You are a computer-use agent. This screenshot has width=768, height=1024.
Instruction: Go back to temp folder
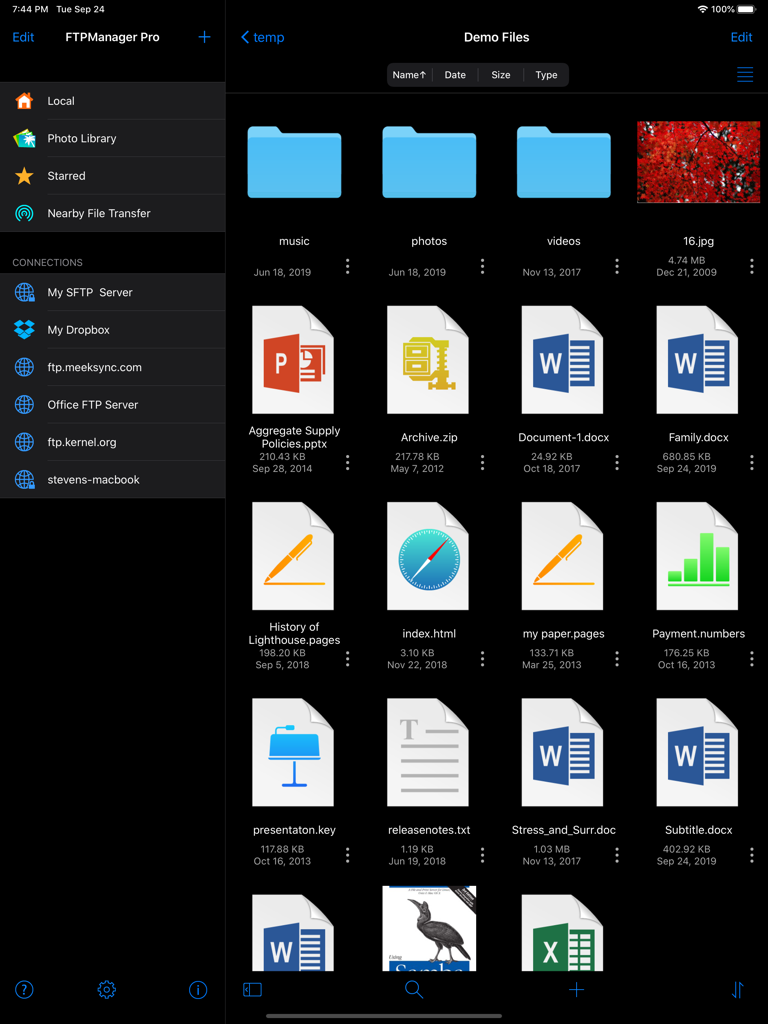click(x=263, y=37)
